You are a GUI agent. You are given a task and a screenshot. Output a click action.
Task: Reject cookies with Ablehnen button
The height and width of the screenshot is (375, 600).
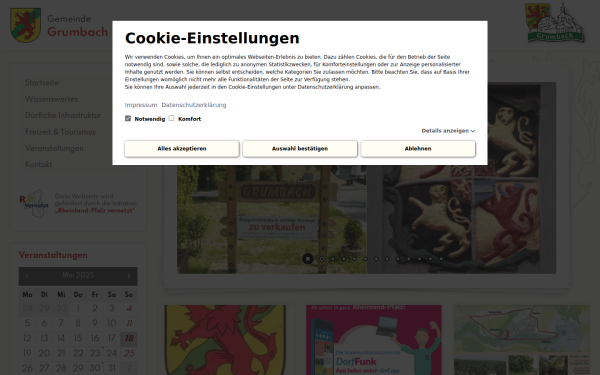tap(418, 148)
